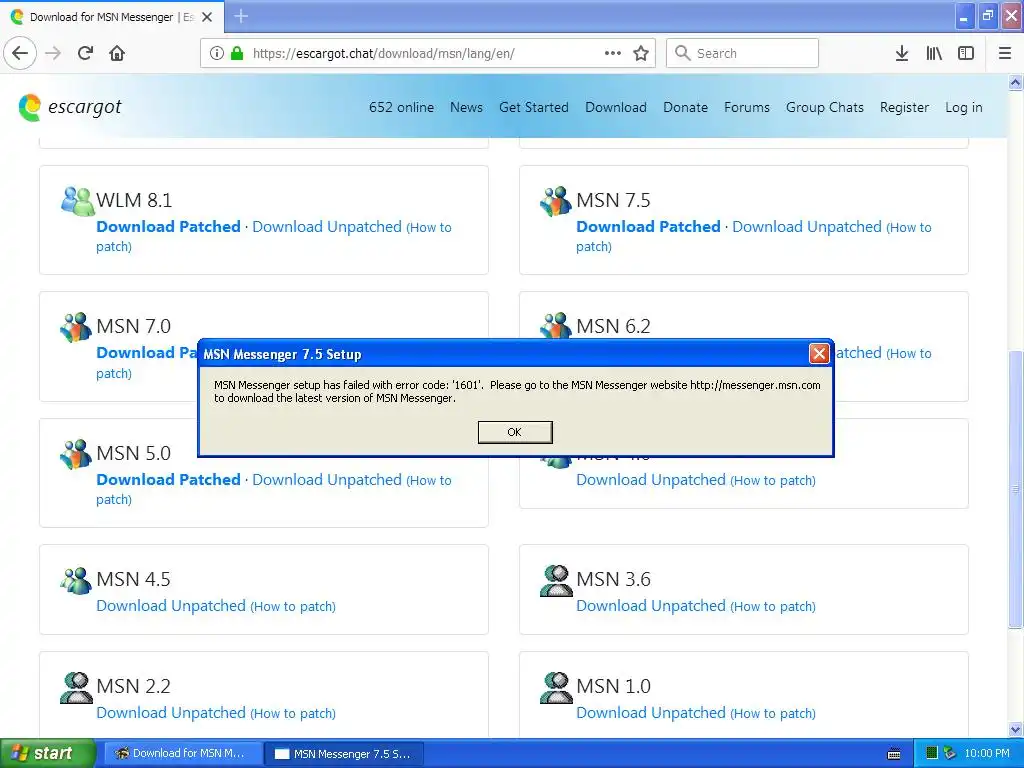The image size is (1024, 768).
Task: Open the Get Started page
Action: [534, 107]
